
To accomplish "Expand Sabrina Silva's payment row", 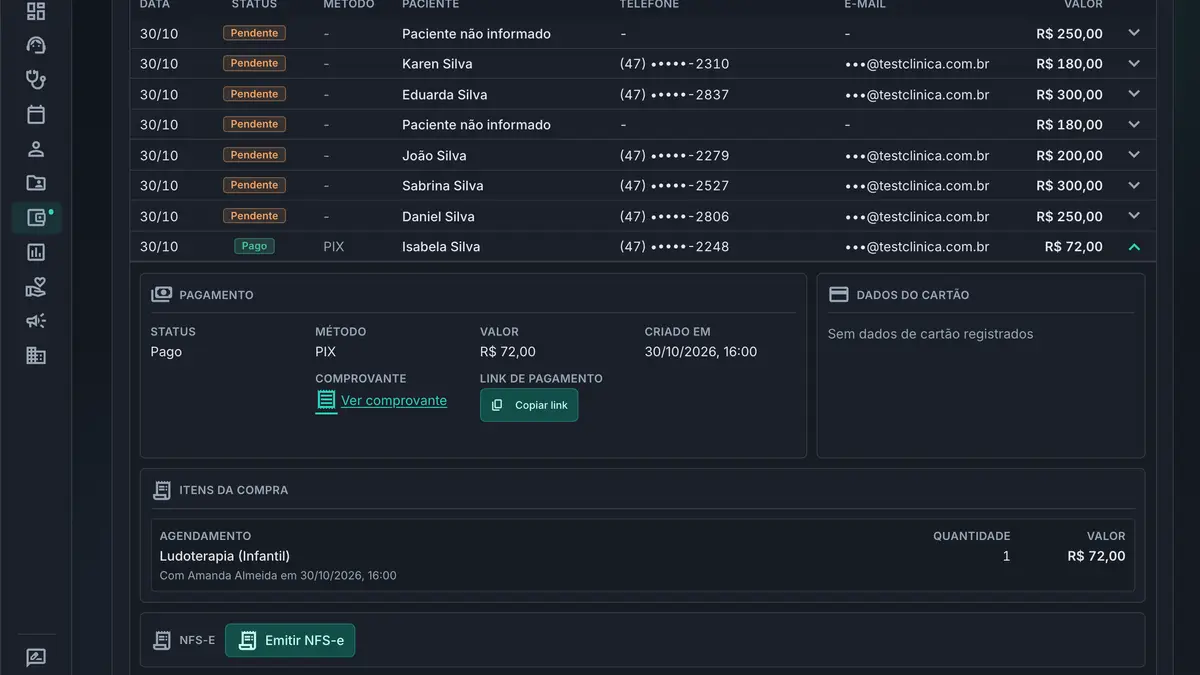I will pyautogui.click(x=1134, y=185).
